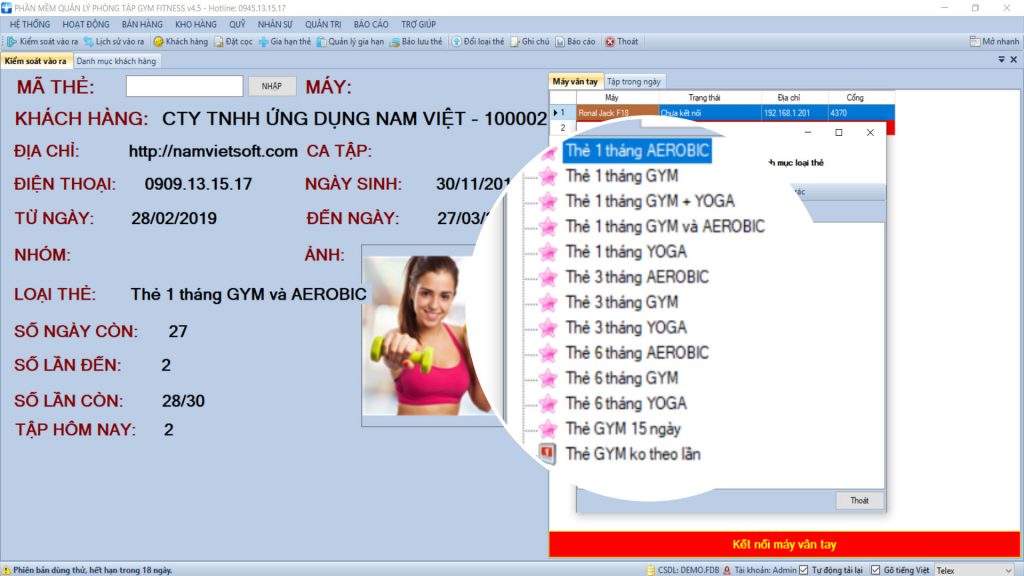Click the Đổi loại thẻ toolbar icon

tap(478, 42)
